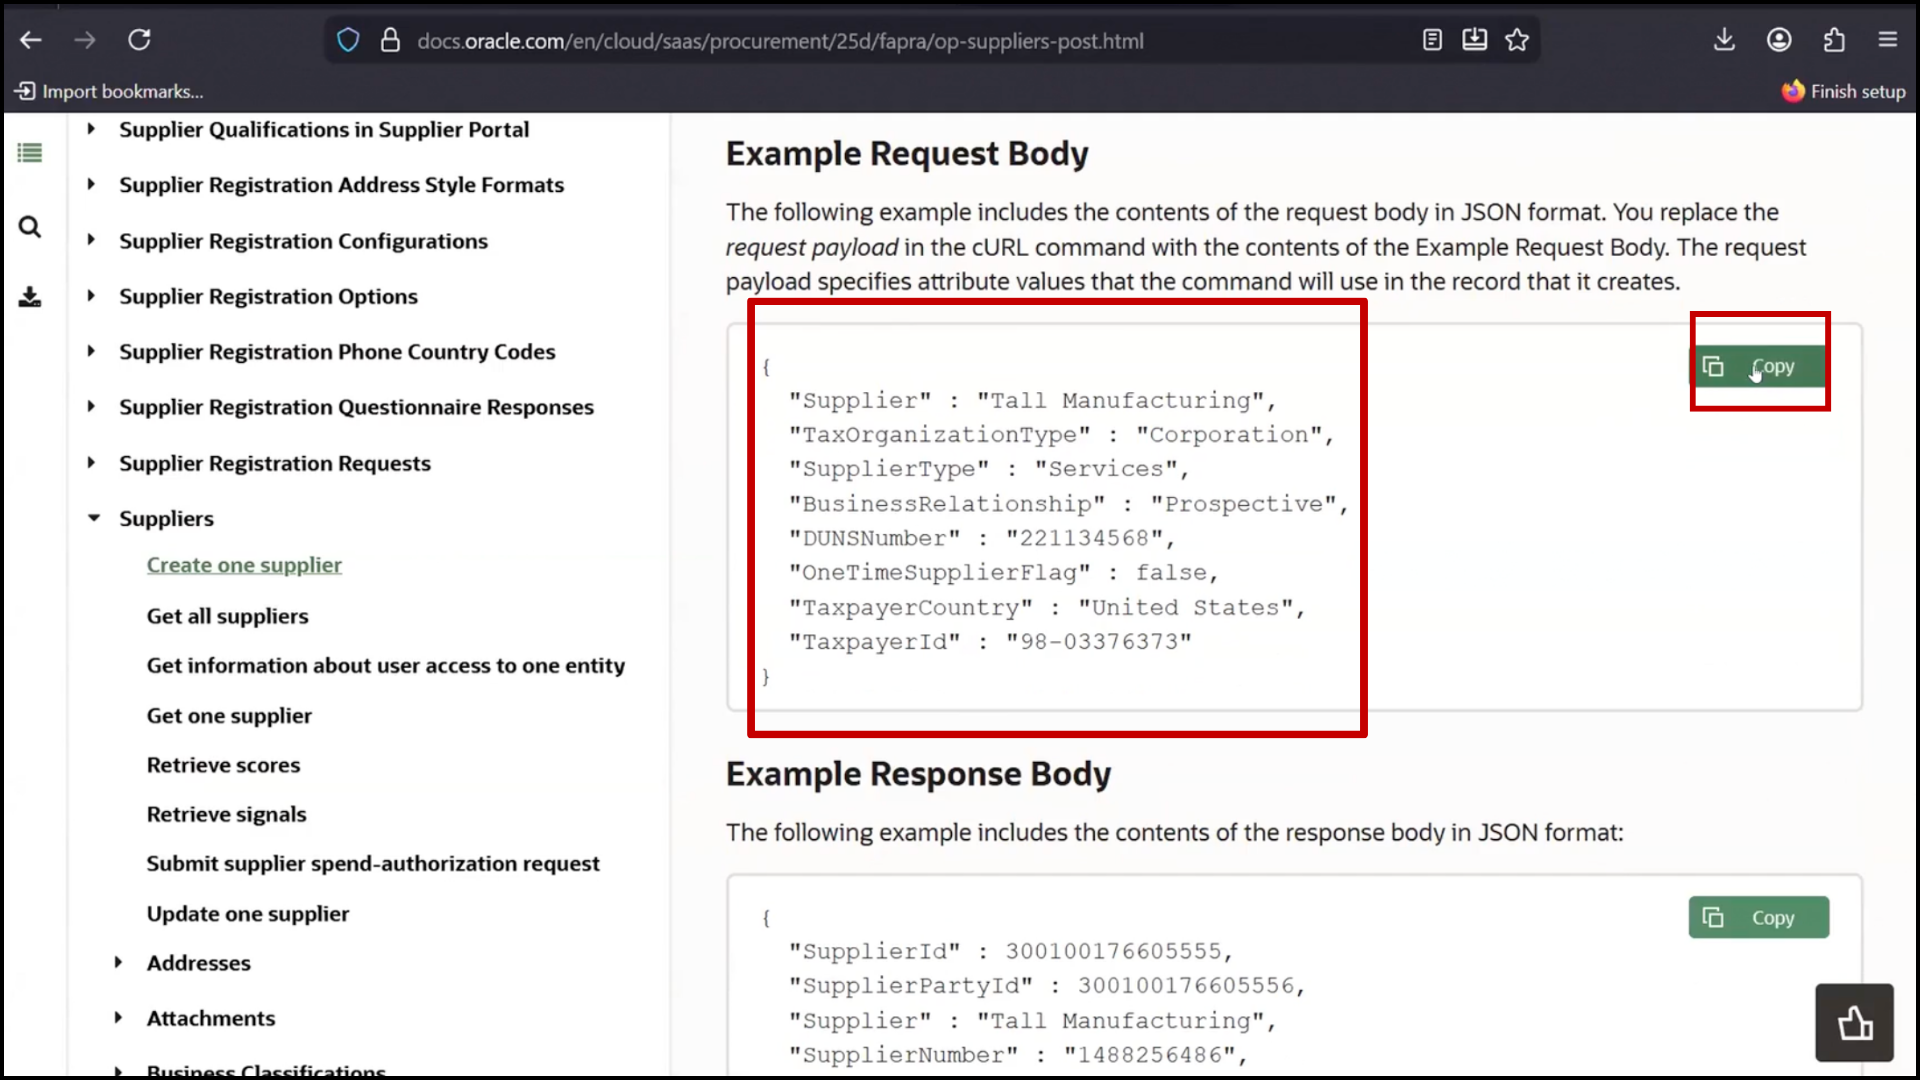Screen dimensions: 1920x1080
Task: Expand the Attachments arrow
Action: point(118,1017)
